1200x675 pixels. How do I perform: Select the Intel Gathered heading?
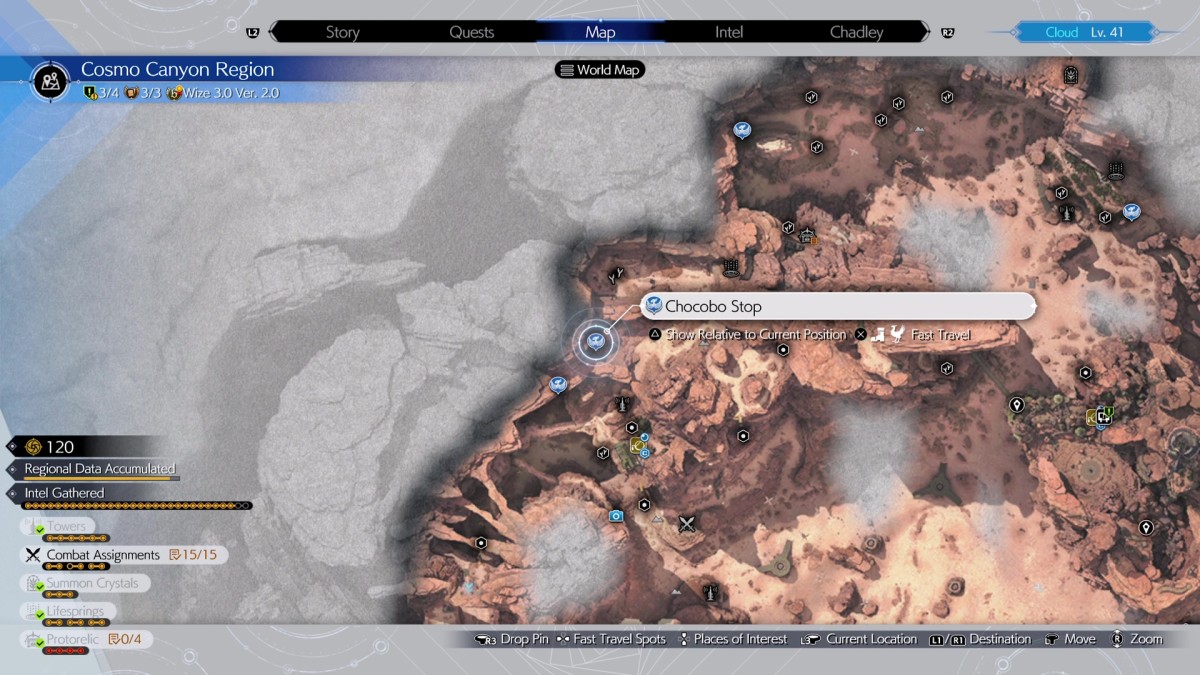click(x=64, y=492)
